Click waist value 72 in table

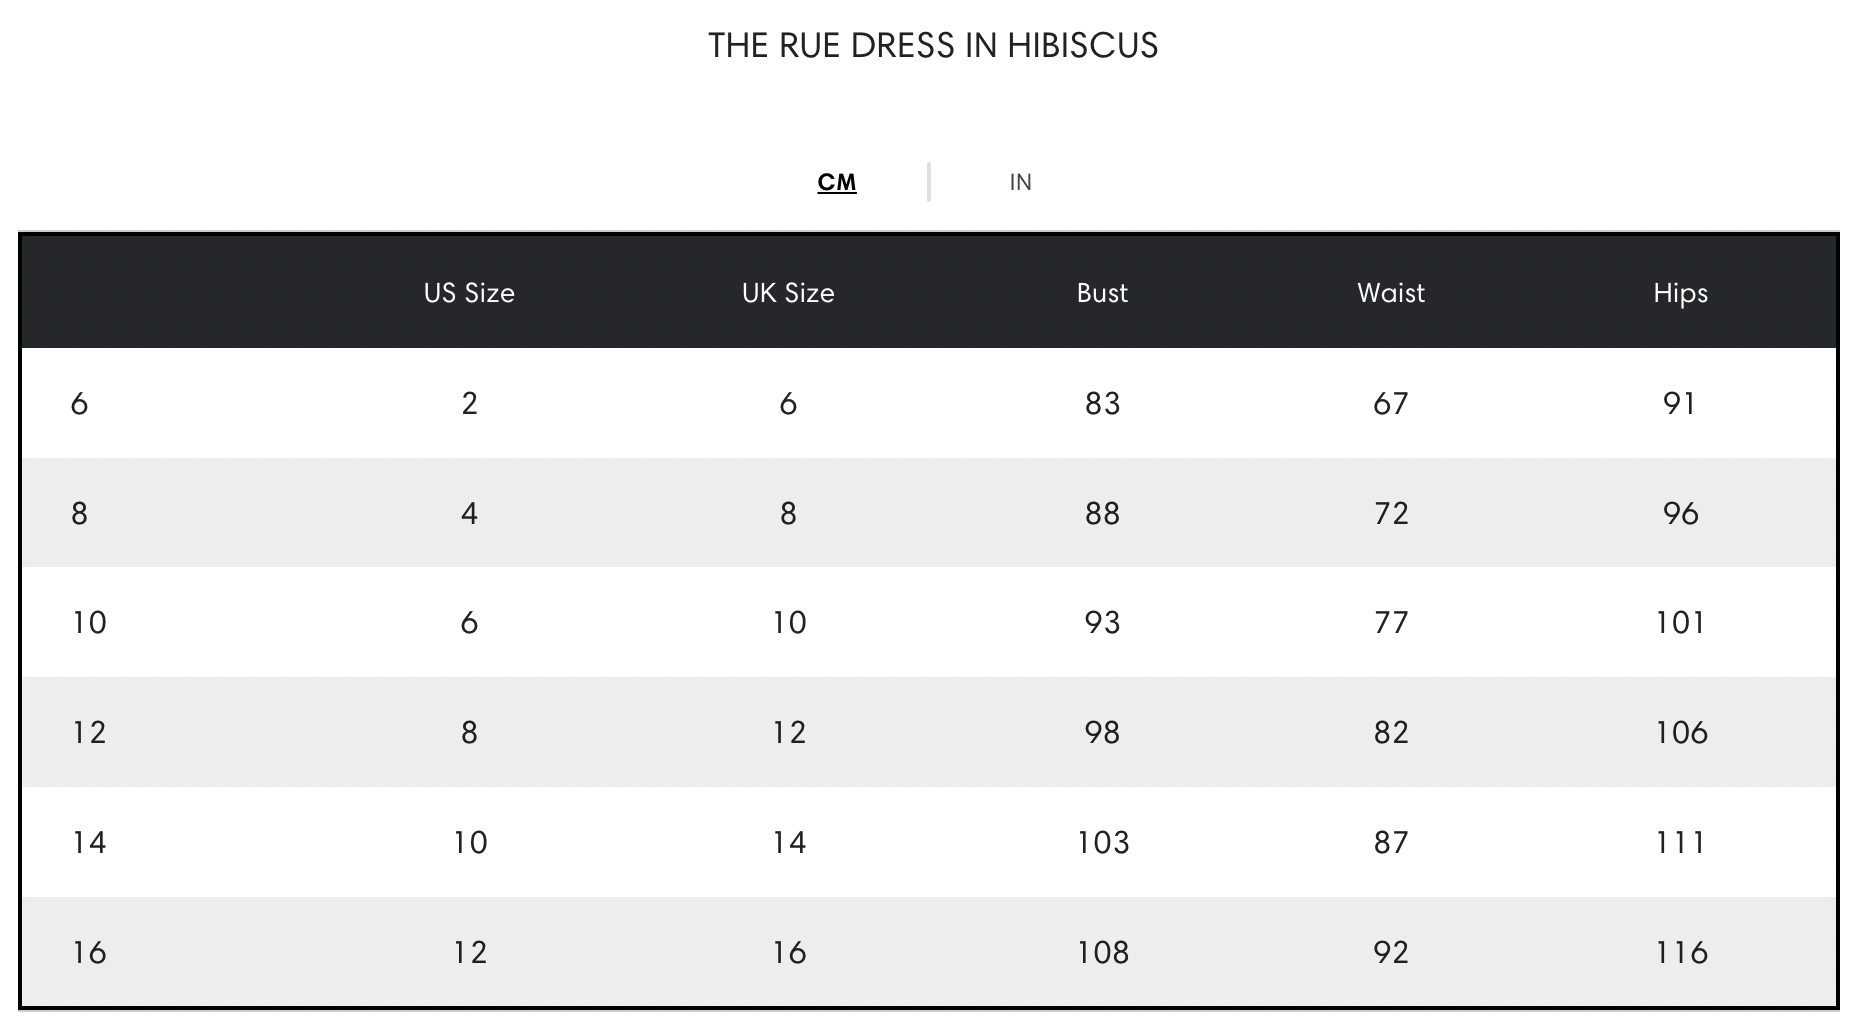[1391, 514]
